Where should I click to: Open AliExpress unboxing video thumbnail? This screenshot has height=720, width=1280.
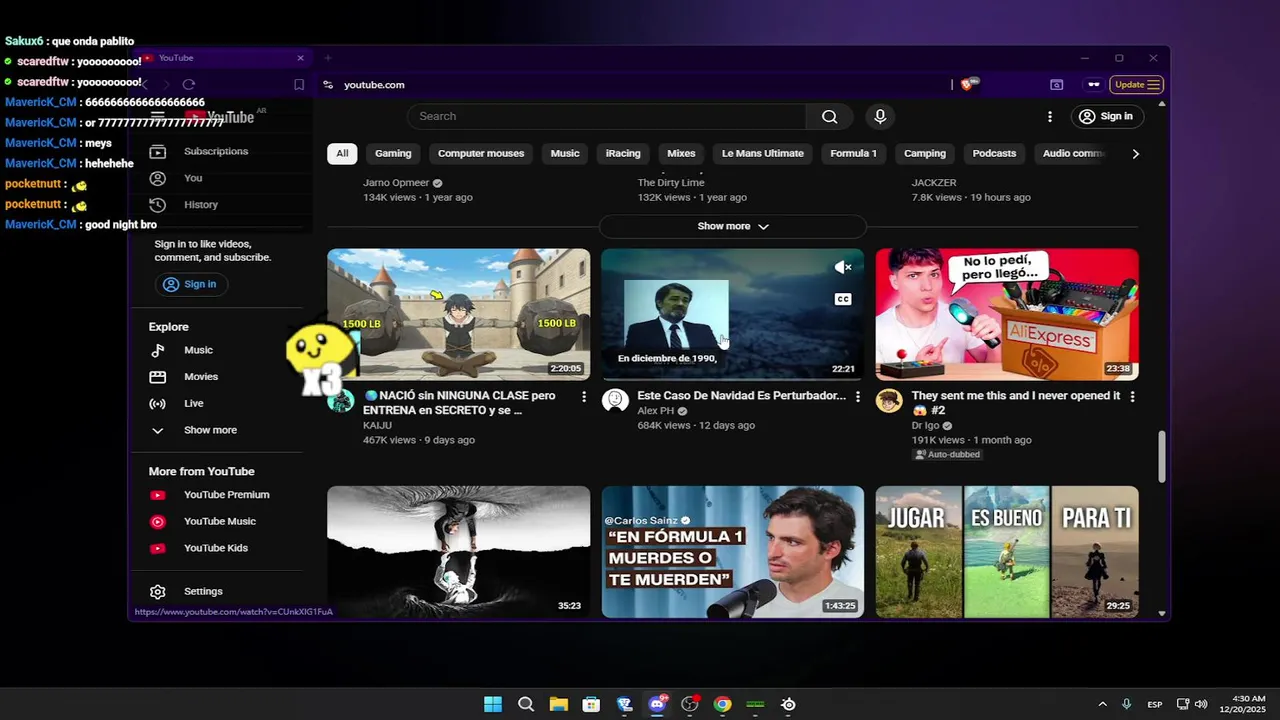pos(1007,314)
